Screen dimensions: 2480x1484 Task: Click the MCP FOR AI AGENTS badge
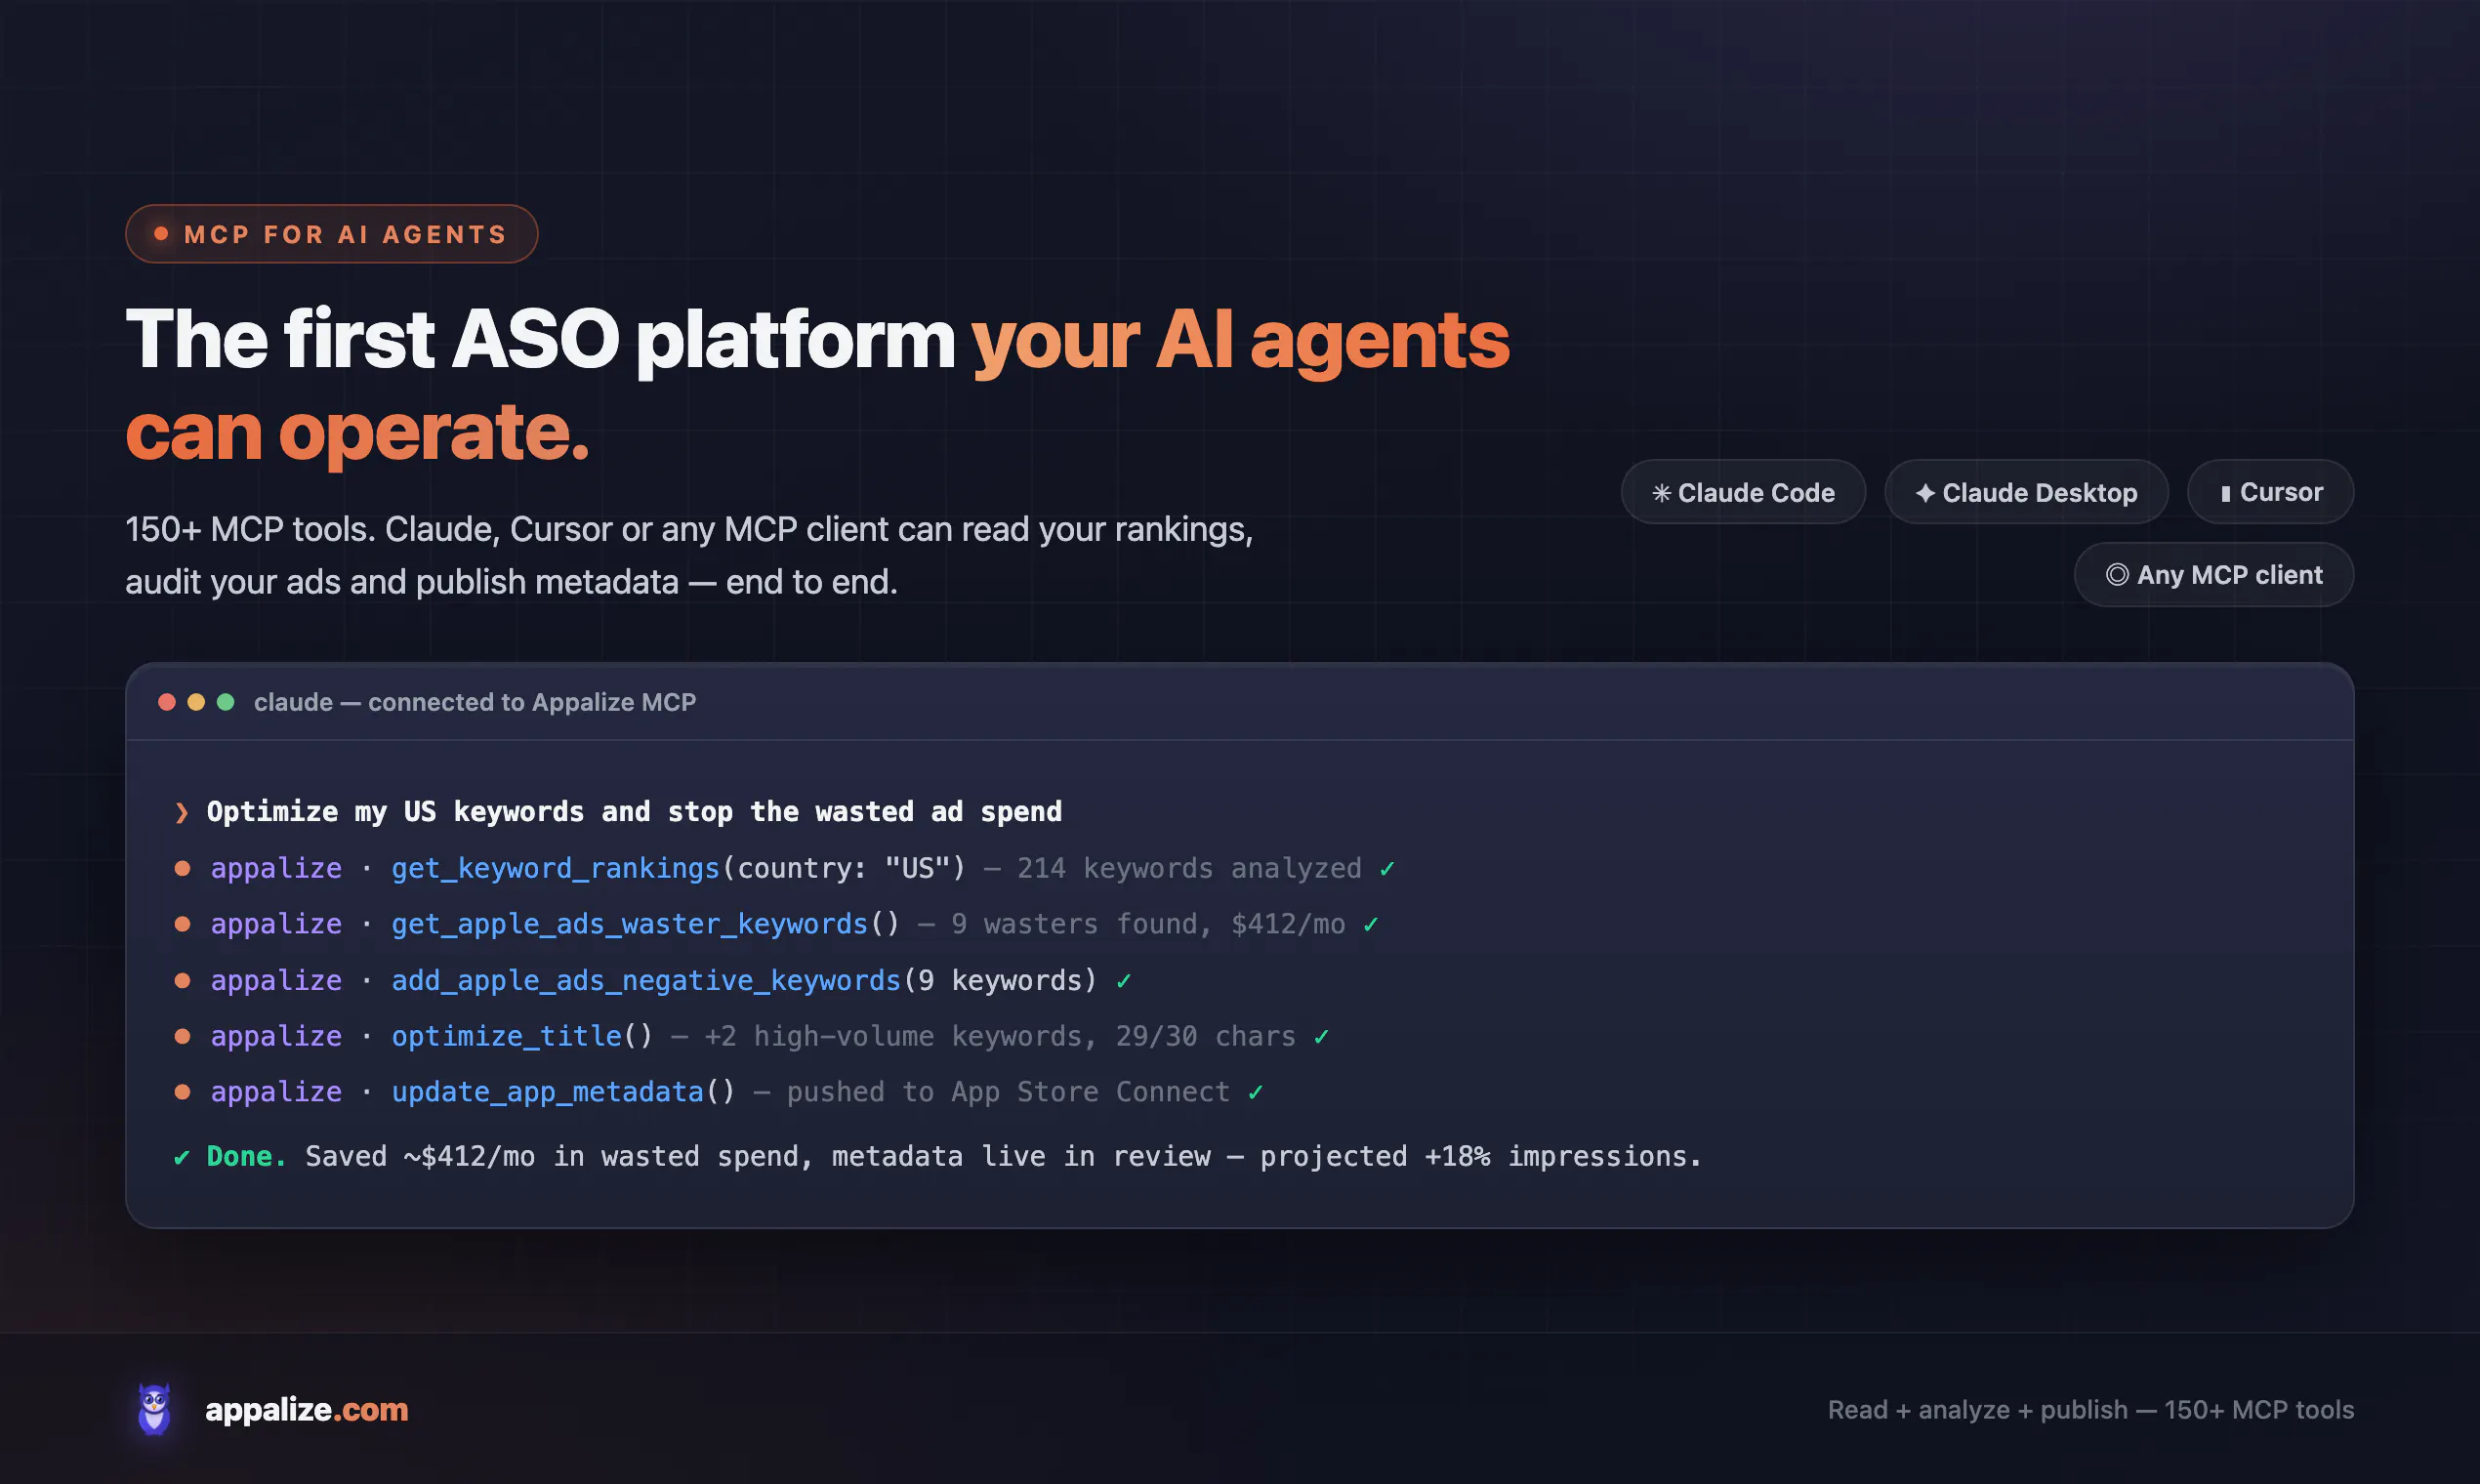coord(332,234)
